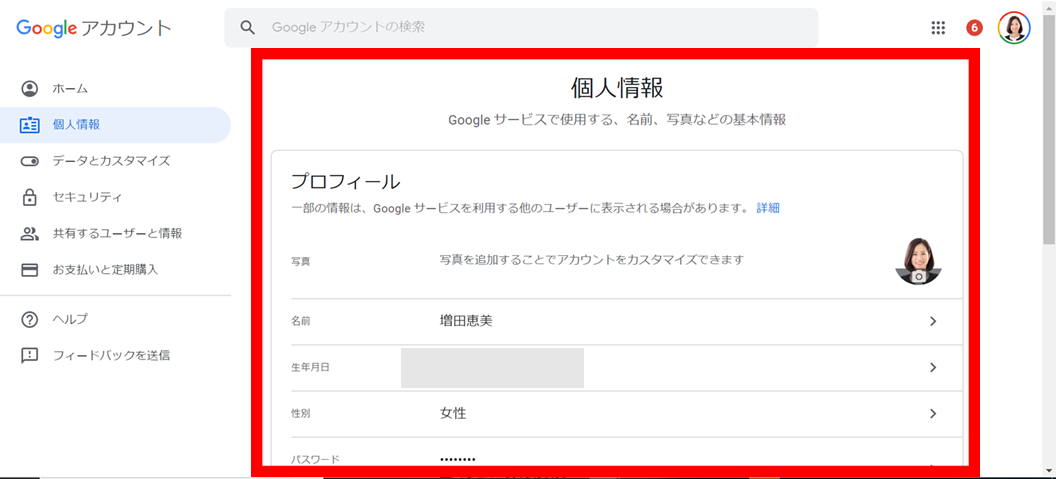The height and width of the screenshot is (479, 1056).
Task: Click the 生年月日 label
Action: coord(310,368)
